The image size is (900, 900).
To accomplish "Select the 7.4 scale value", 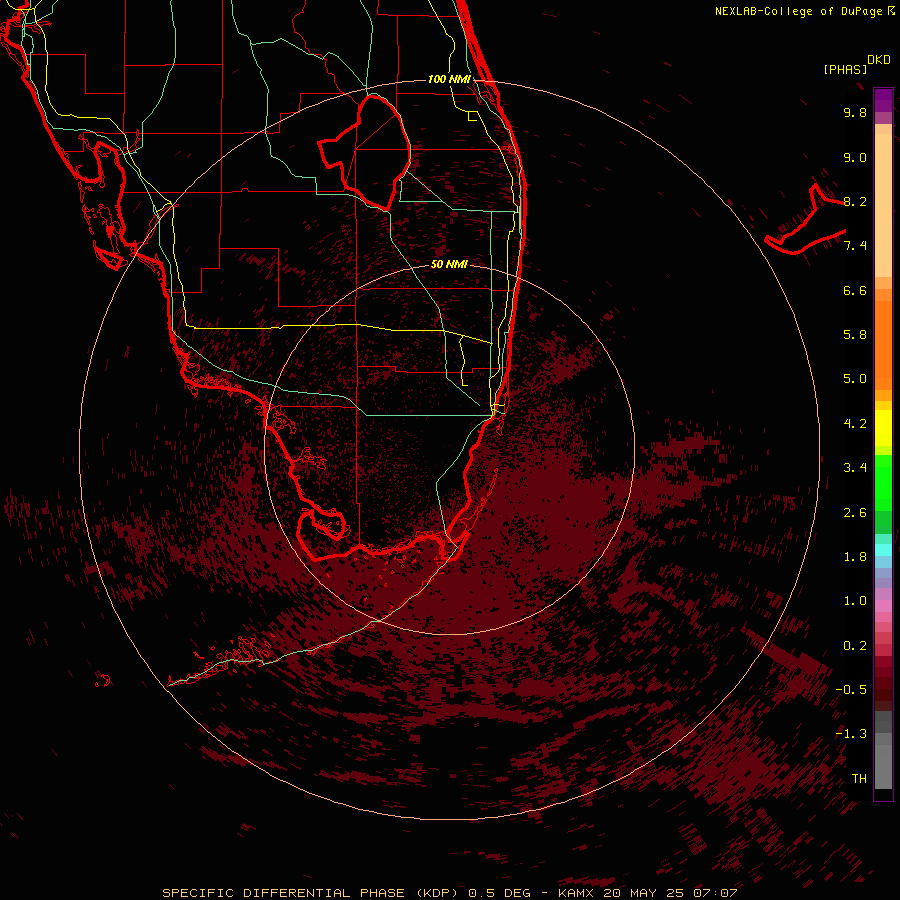I will point(855,246).
